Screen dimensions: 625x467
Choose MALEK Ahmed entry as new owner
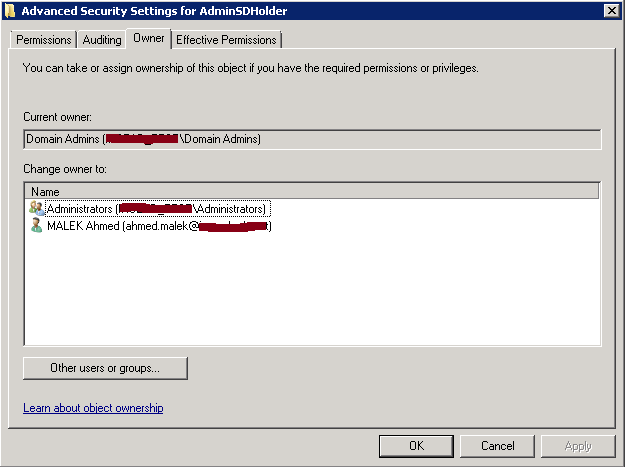(x=159, y=226)
